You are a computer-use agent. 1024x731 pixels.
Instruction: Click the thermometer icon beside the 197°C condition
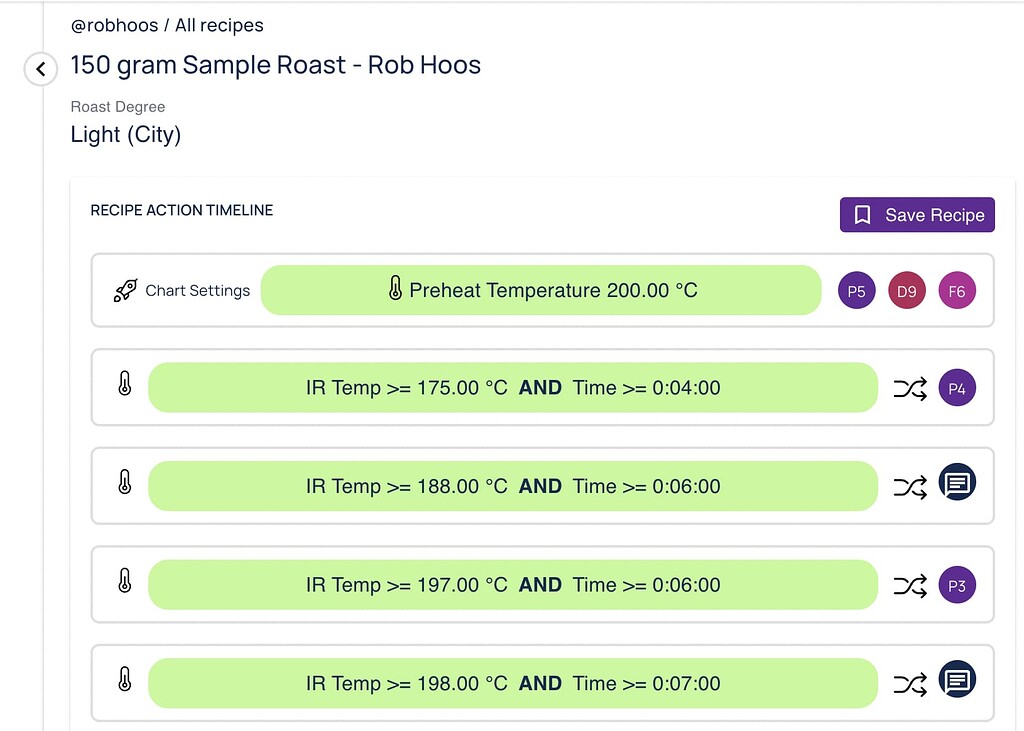pos(124,585)
